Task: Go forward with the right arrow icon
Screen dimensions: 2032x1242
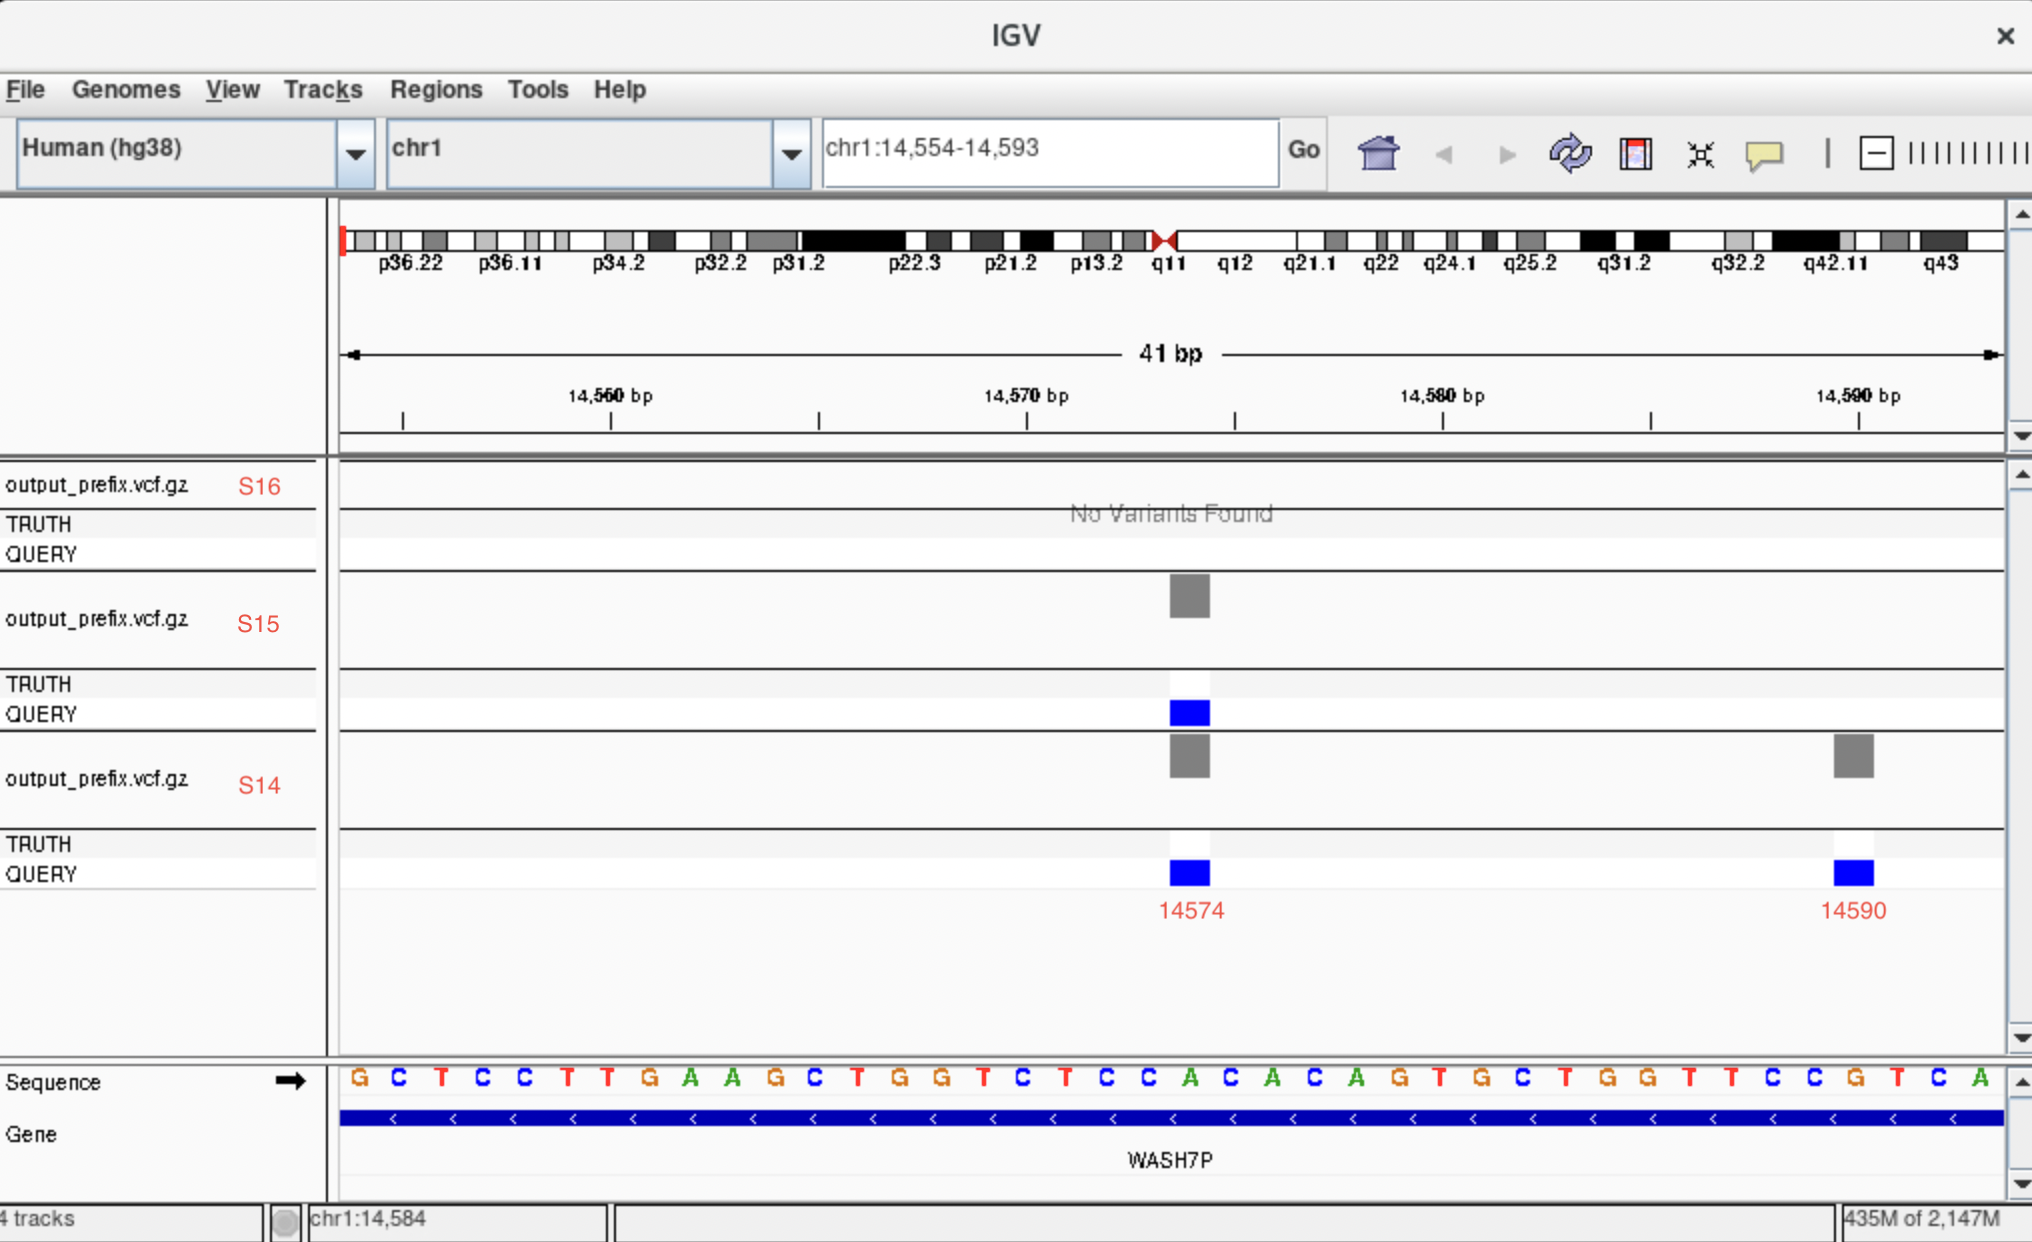Action: tap(1507, 155)
